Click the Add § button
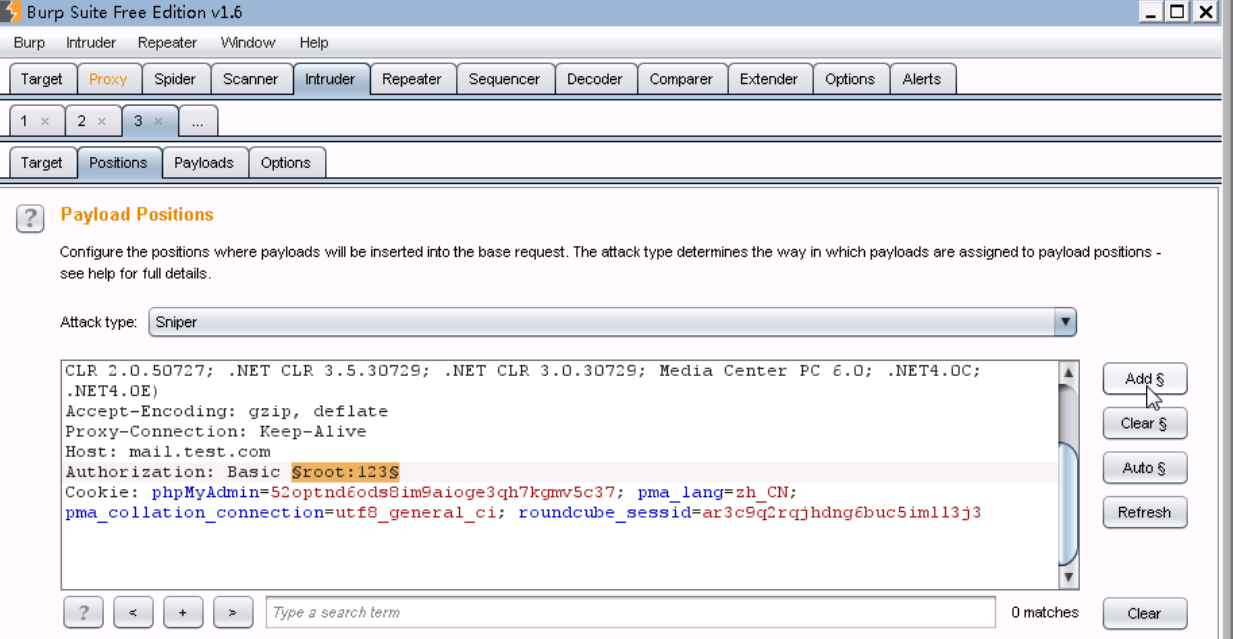Screen dimensions: 1233x639 tap(1145, 379)
